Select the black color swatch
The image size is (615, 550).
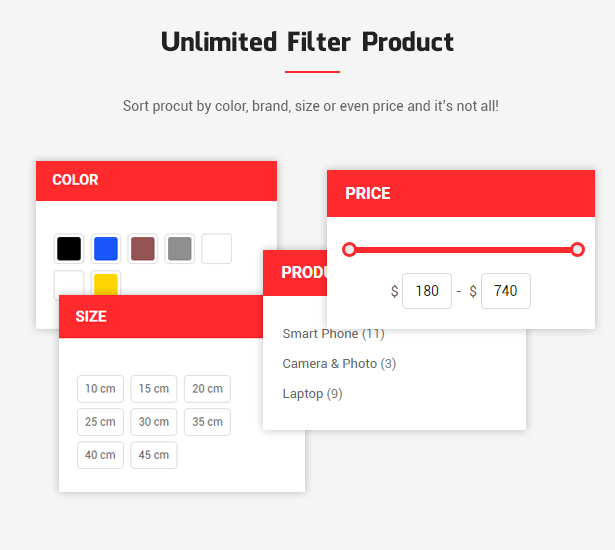69,249
